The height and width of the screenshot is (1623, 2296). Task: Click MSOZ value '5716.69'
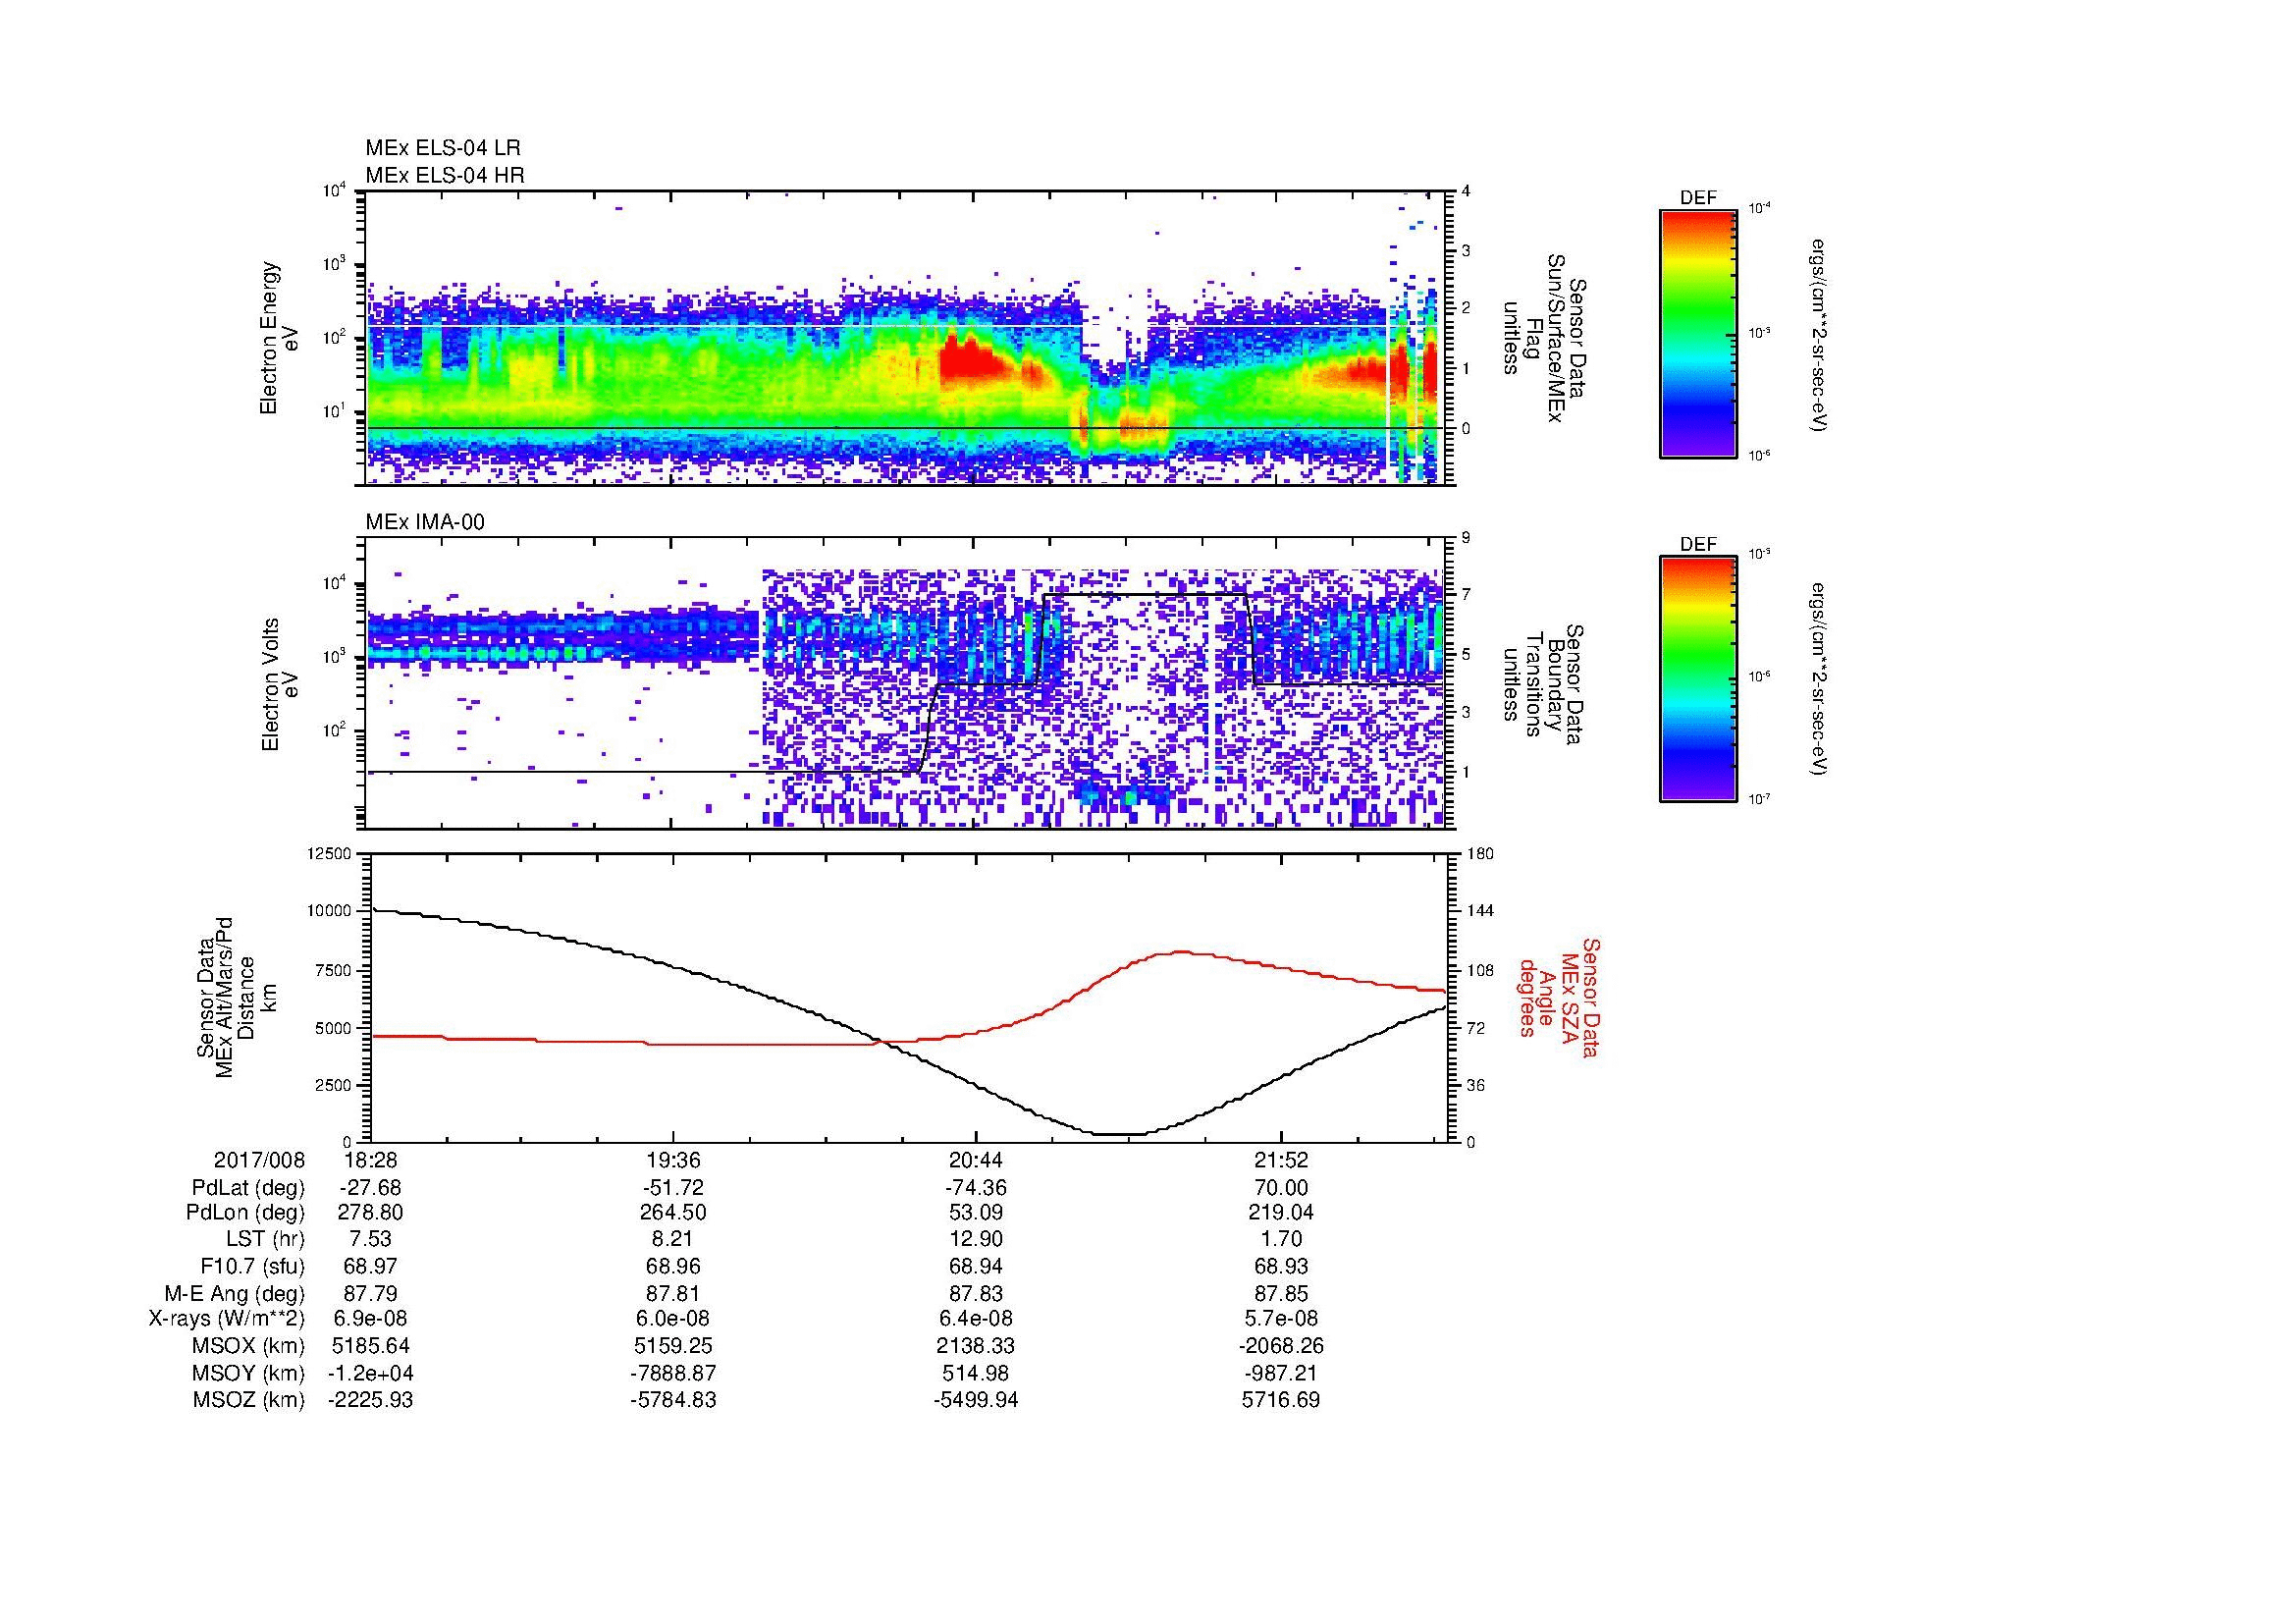tap(1281, 1401)
